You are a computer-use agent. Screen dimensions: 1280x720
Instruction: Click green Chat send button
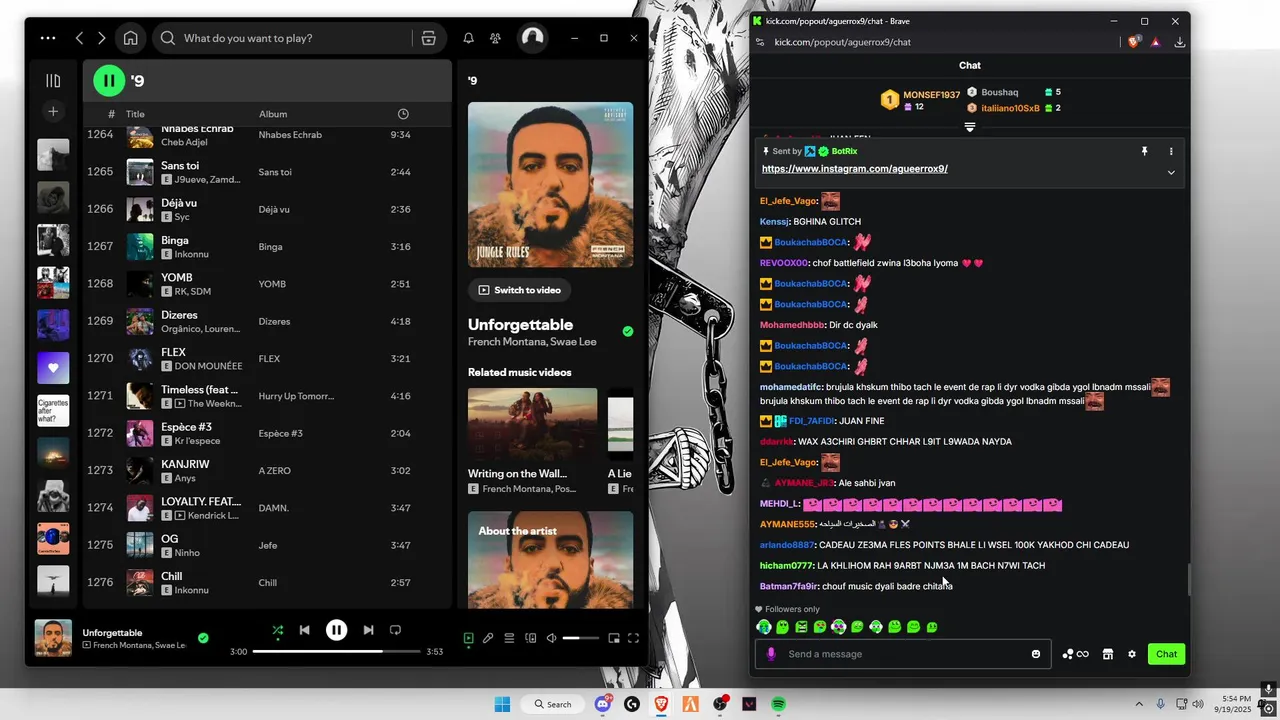click(1167, 654)
